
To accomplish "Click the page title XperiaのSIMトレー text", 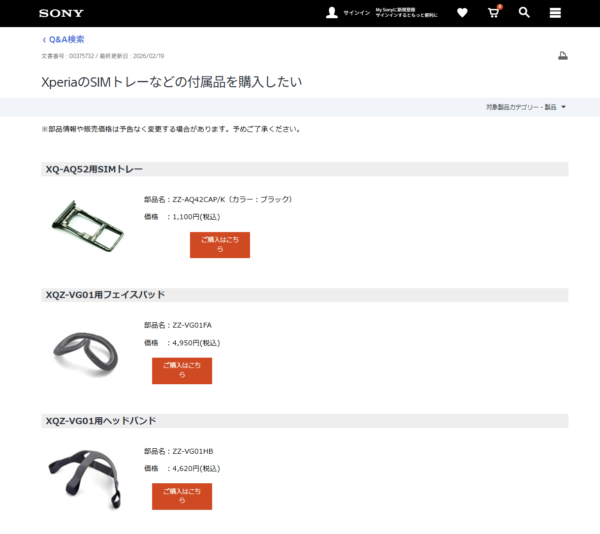I will coord(171,82).
